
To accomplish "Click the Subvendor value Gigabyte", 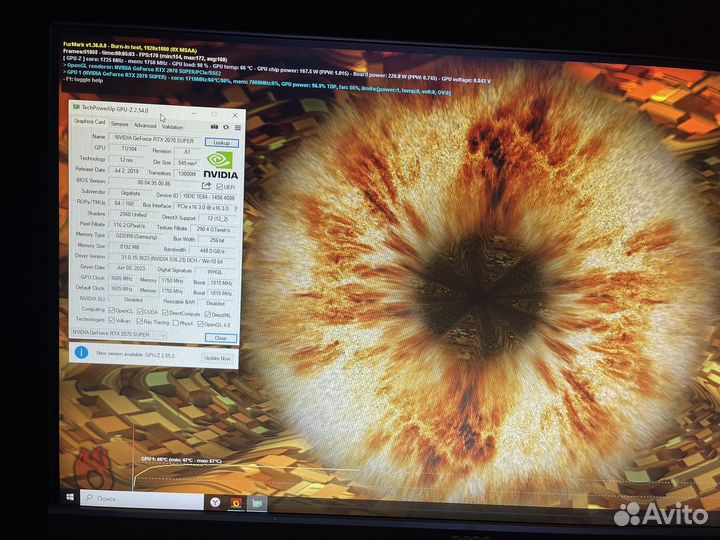I will pyautogui.click(x=130, y=193).
